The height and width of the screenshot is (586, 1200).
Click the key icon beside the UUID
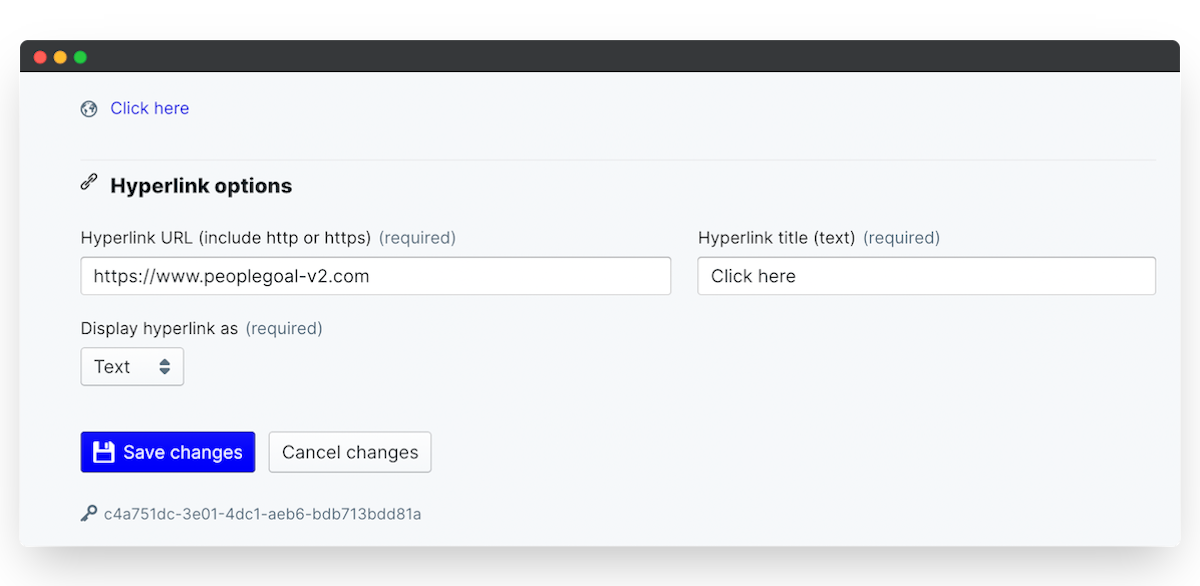[89, 514]
